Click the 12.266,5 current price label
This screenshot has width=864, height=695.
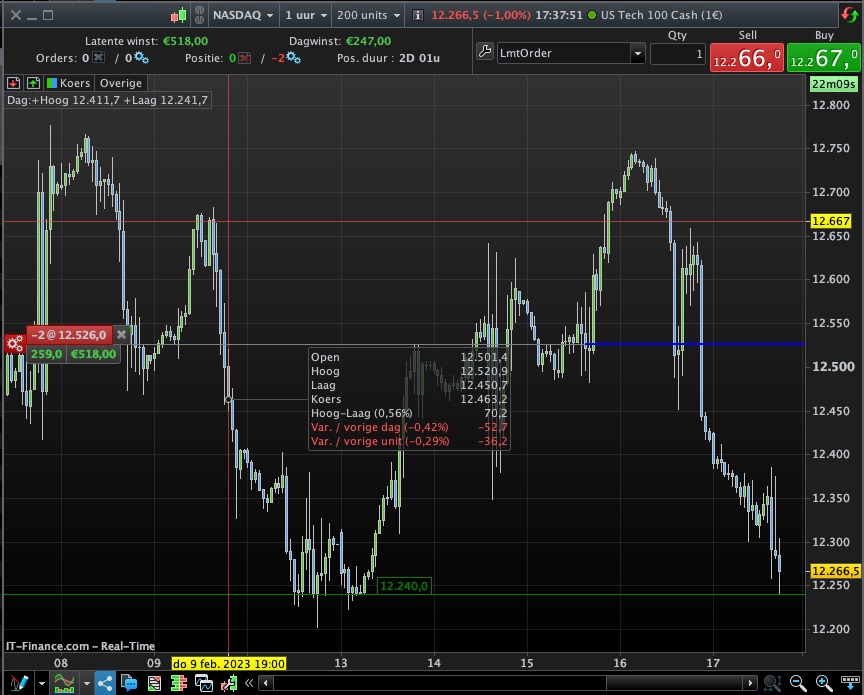pyautogui.click(x=836, y=571)
